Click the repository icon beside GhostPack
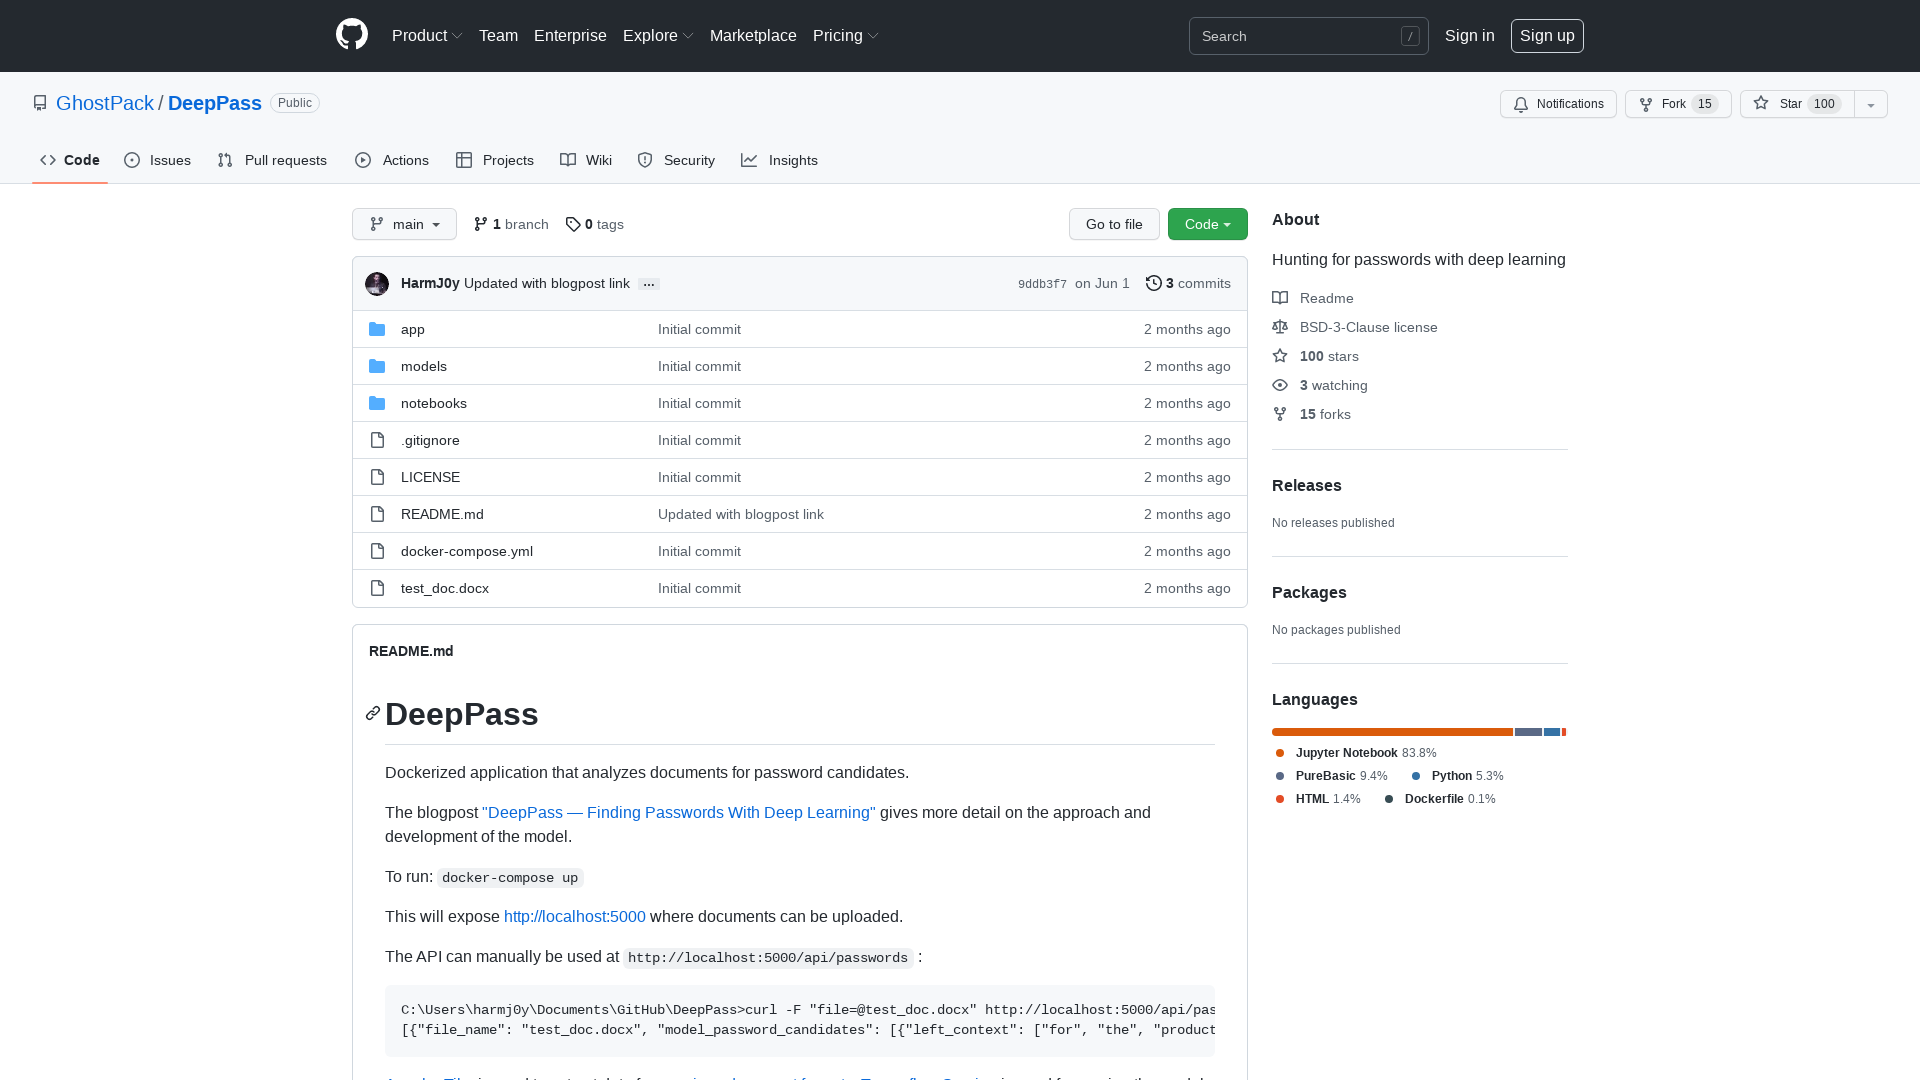 point(40,103)
